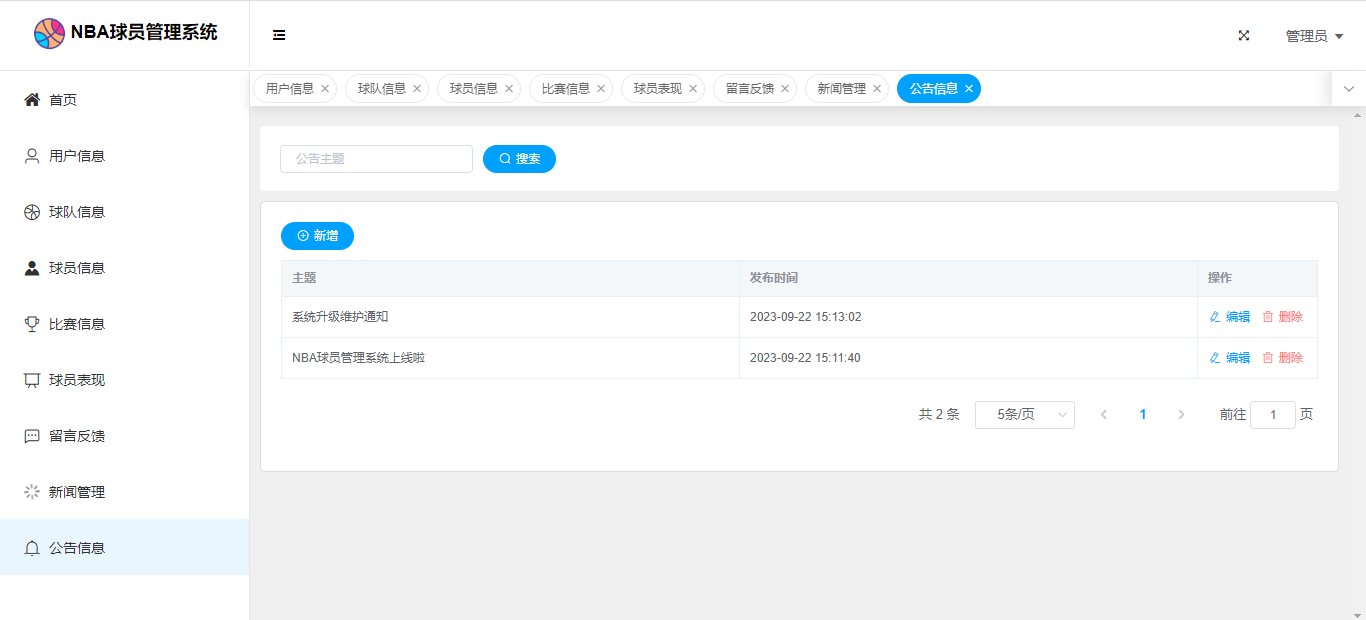Click the basketball logo icon
Image resolution: width=1366 pixels, height=620 pixels.
click(x=49, y=33)
